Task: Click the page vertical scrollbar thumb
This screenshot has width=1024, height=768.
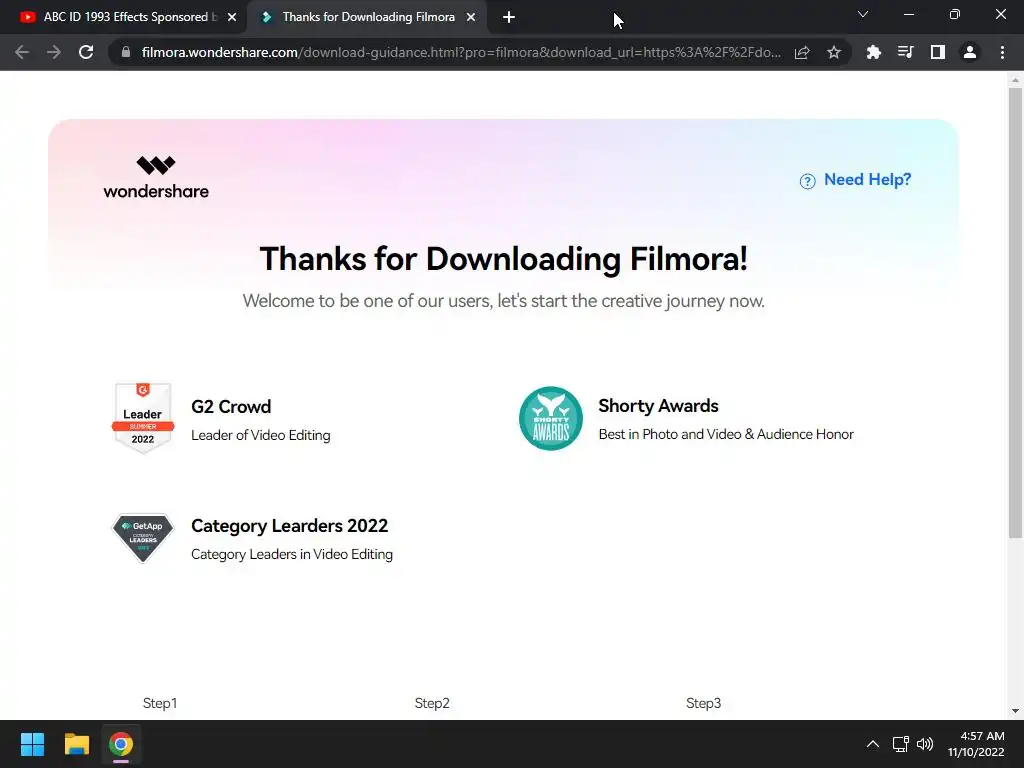Action: coord(1015,313)
